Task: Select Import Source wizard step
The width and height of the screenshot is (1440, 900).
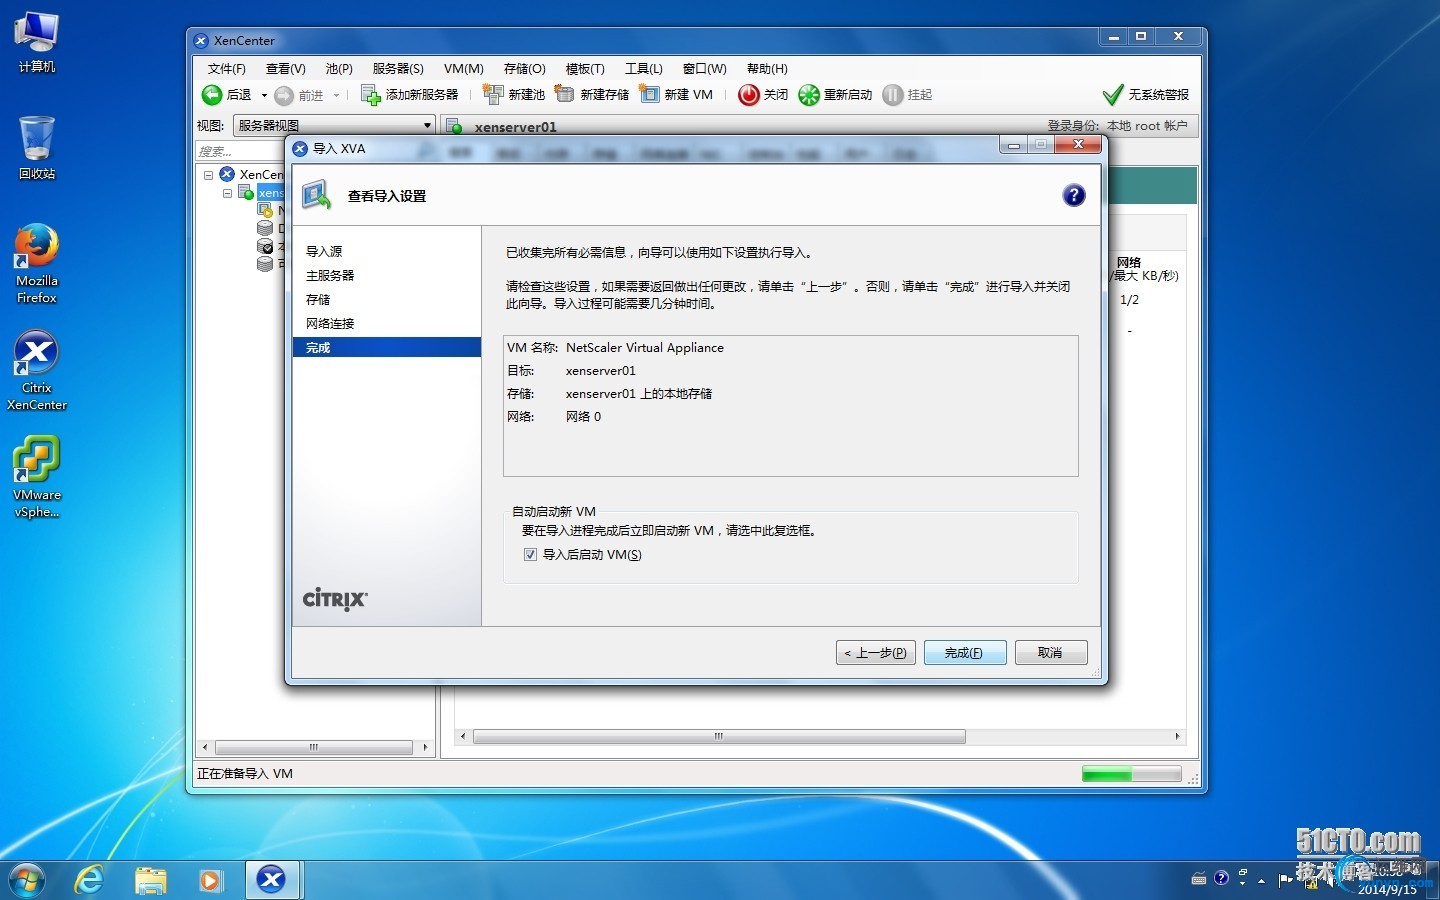Action: 324,252
